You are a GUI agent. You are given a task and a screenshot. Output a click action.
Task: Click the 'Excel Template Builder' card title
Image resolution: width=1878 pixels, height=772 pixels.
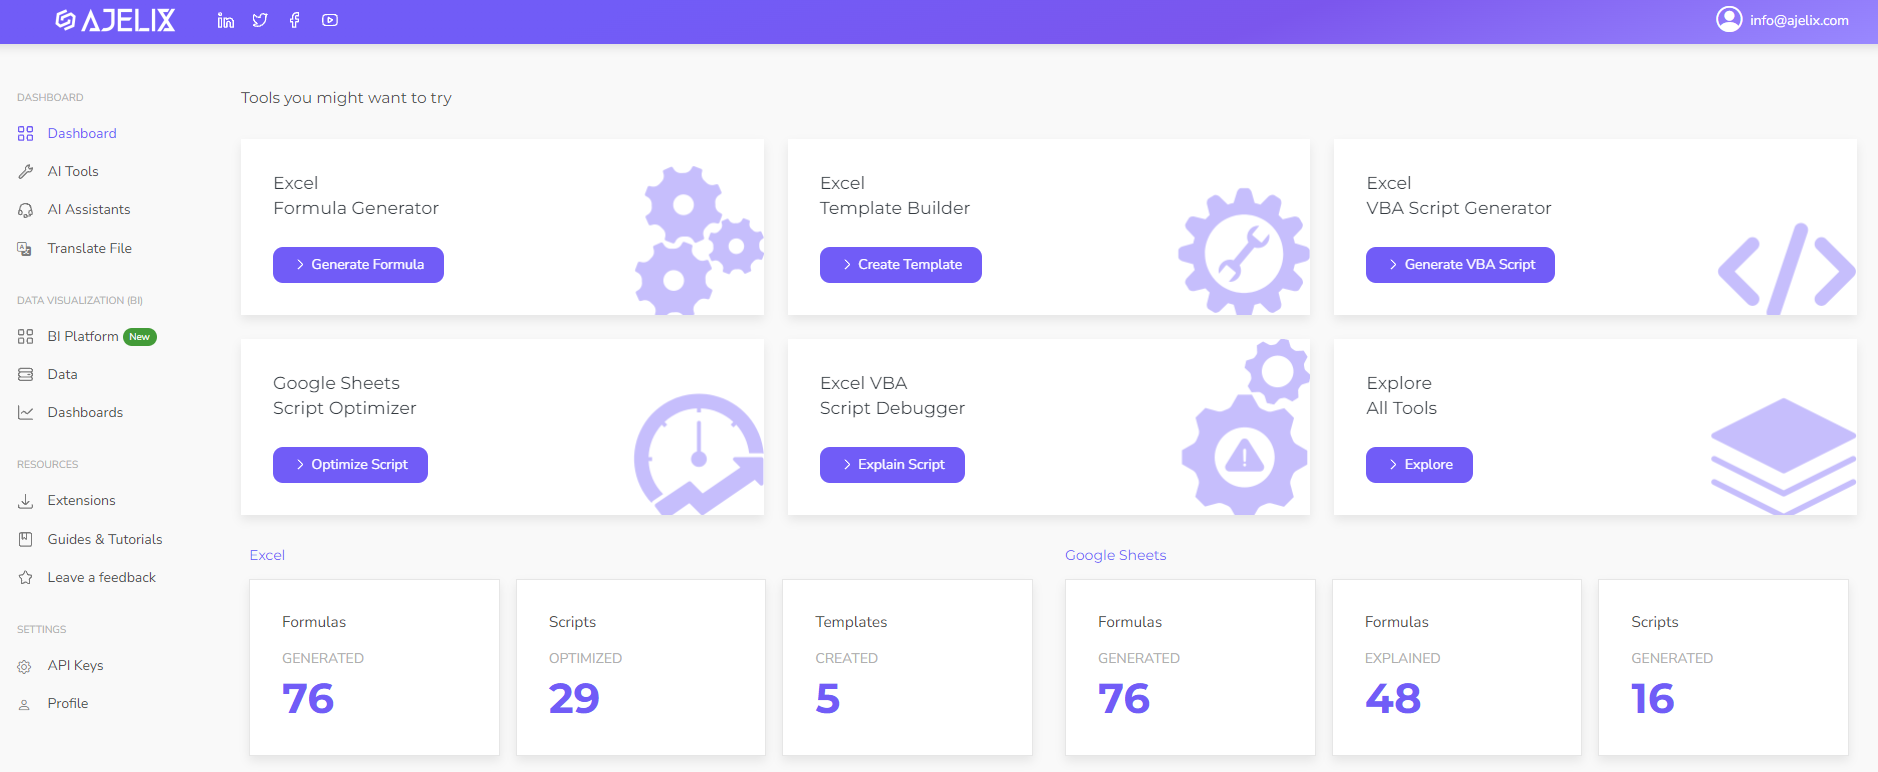(x=895, y=196)
